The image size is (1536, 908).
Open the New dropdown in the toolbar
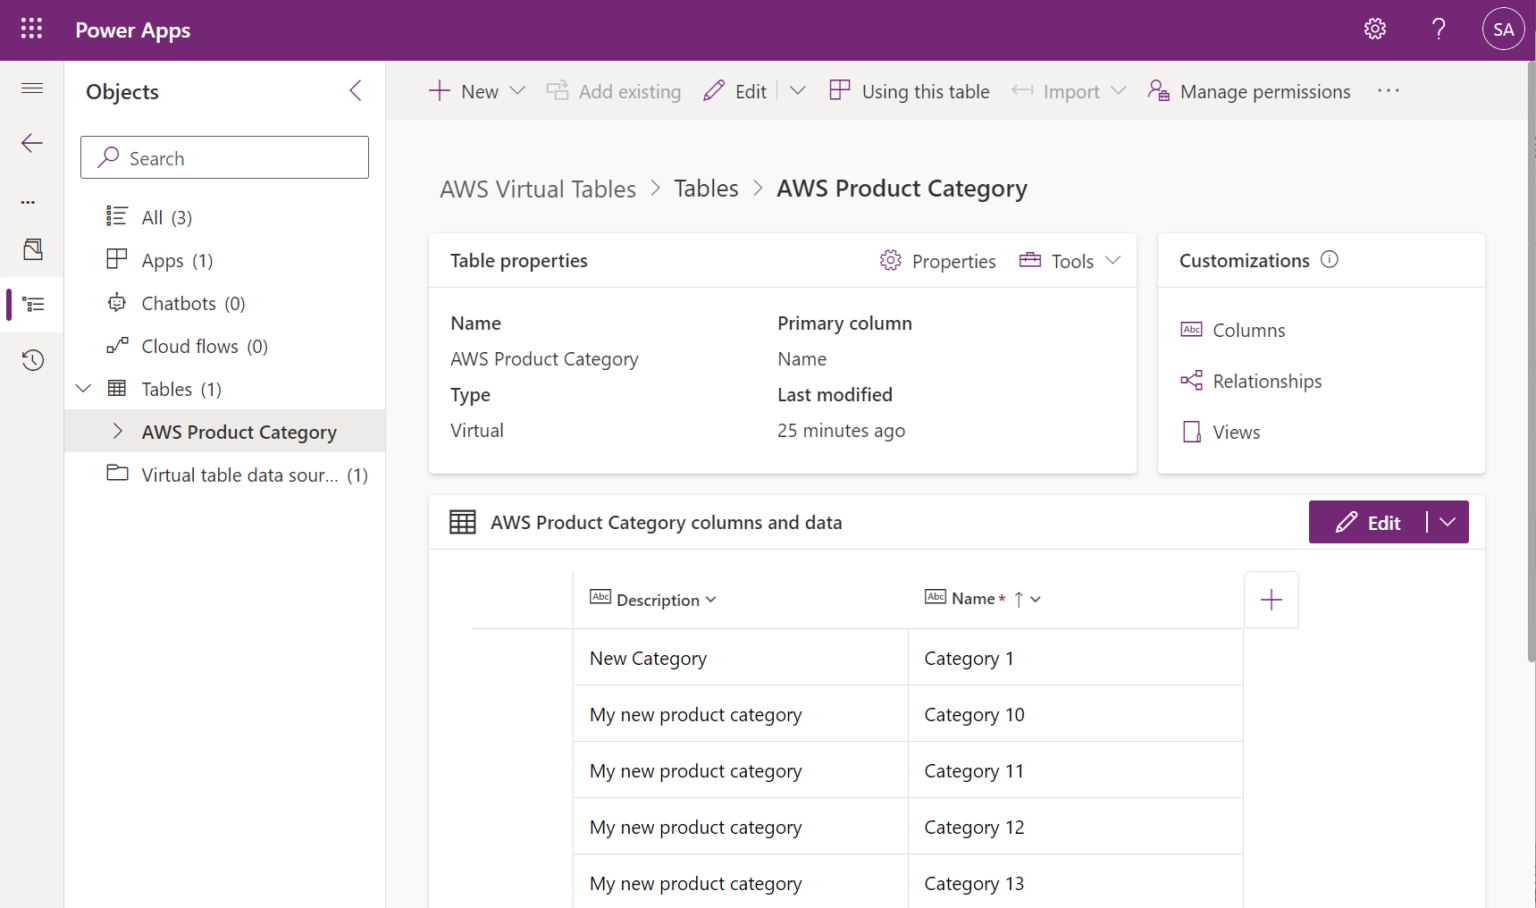tap(518, 90)
